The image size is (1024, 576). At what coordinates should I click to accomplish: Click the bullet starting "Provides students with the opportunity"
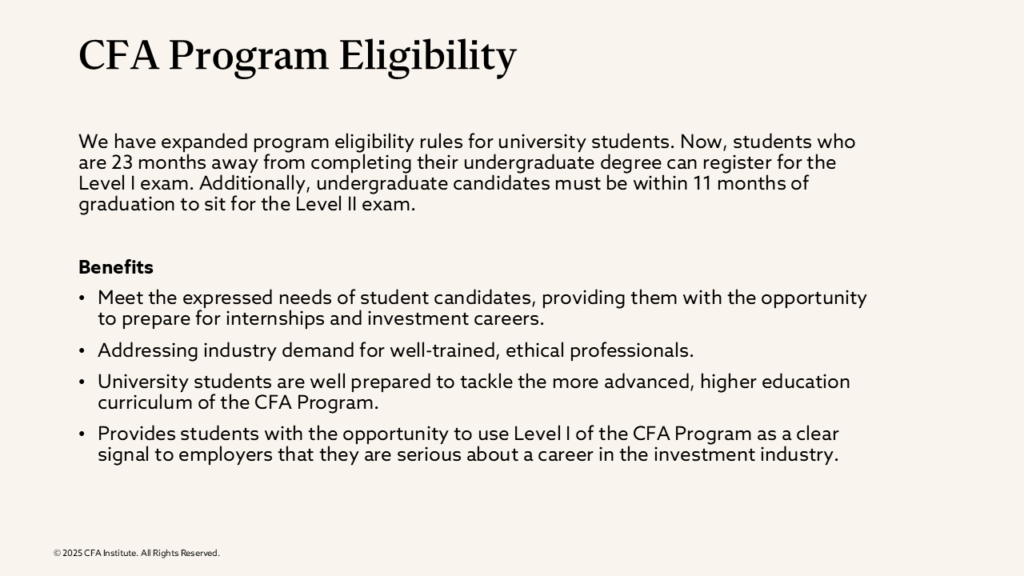[x=468, y=434]
